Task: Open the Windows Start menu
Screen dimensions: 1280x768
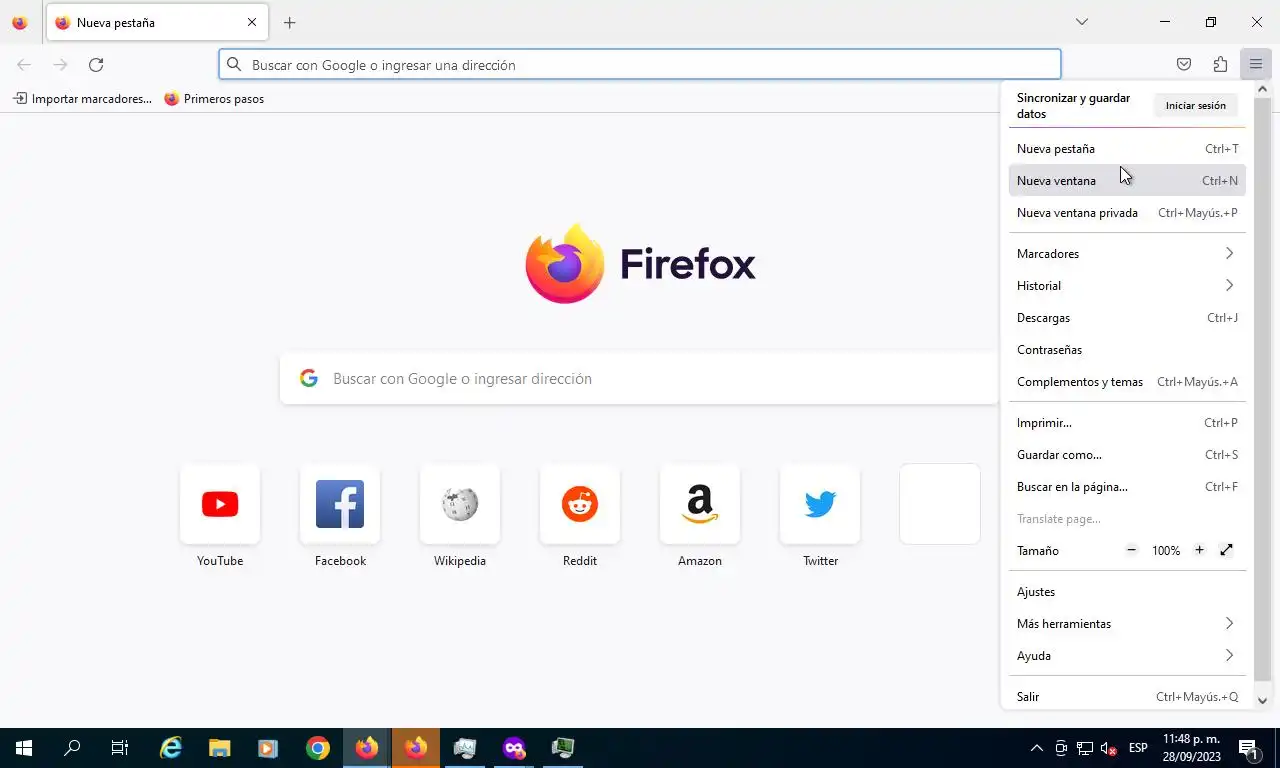Action: (24, 748)
